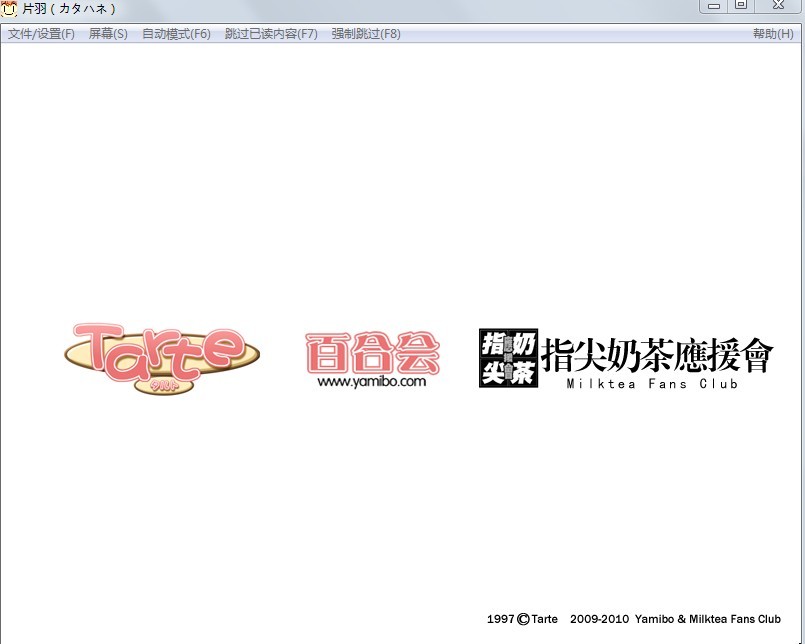Open the 帮助(H) help menu
This screenshot has width=805, height=644.
click(x=773, y=34)
